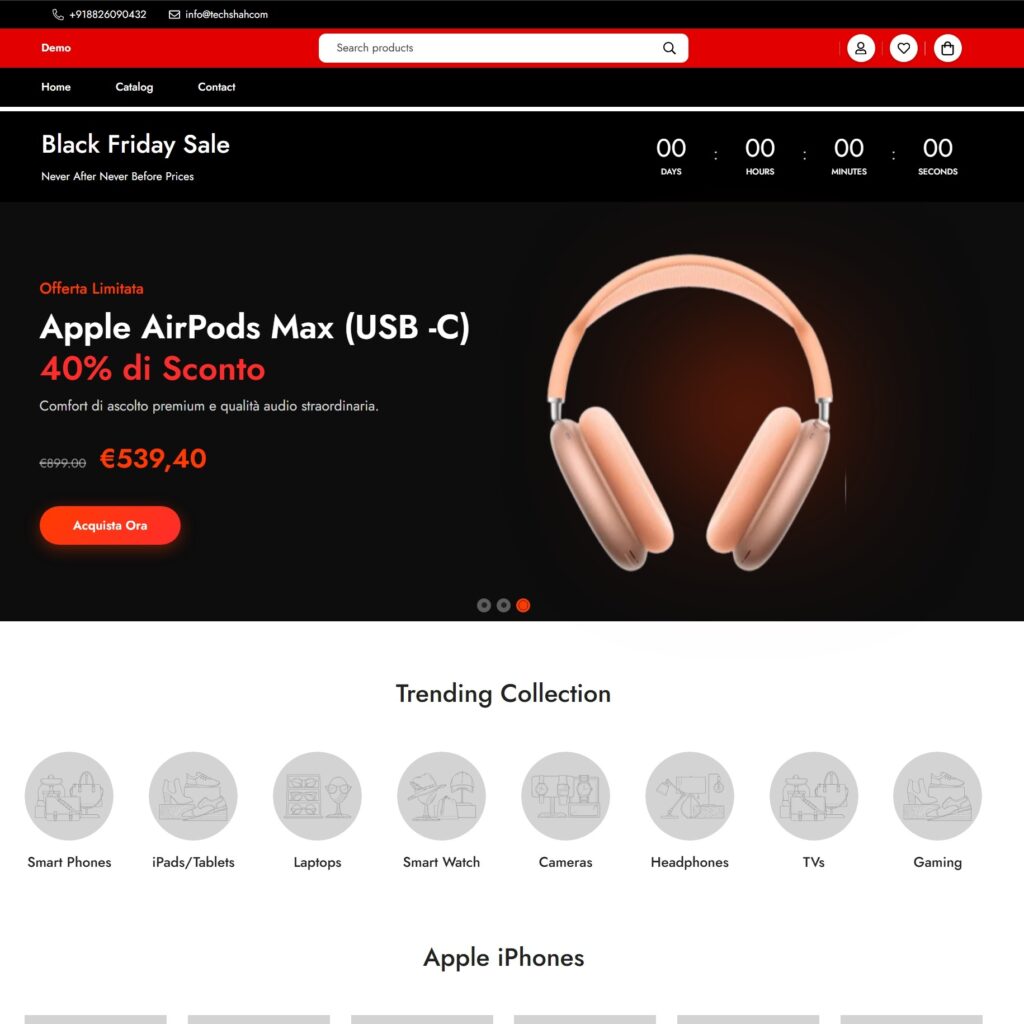Image resolution: width=1024 pixels, height=1024 pixels.
Task: Open the Catalog menu item
Action: [x=135, y=87]
